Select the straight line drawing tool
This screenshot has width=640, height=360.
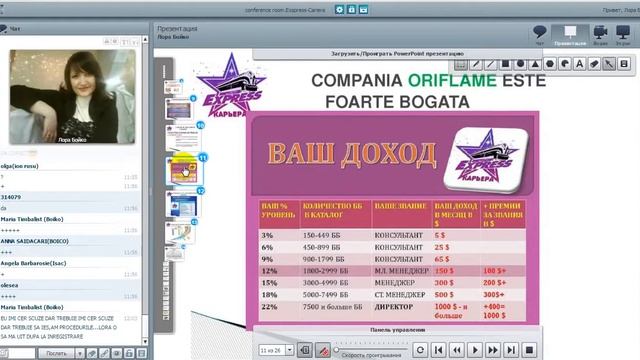[490, 64]
